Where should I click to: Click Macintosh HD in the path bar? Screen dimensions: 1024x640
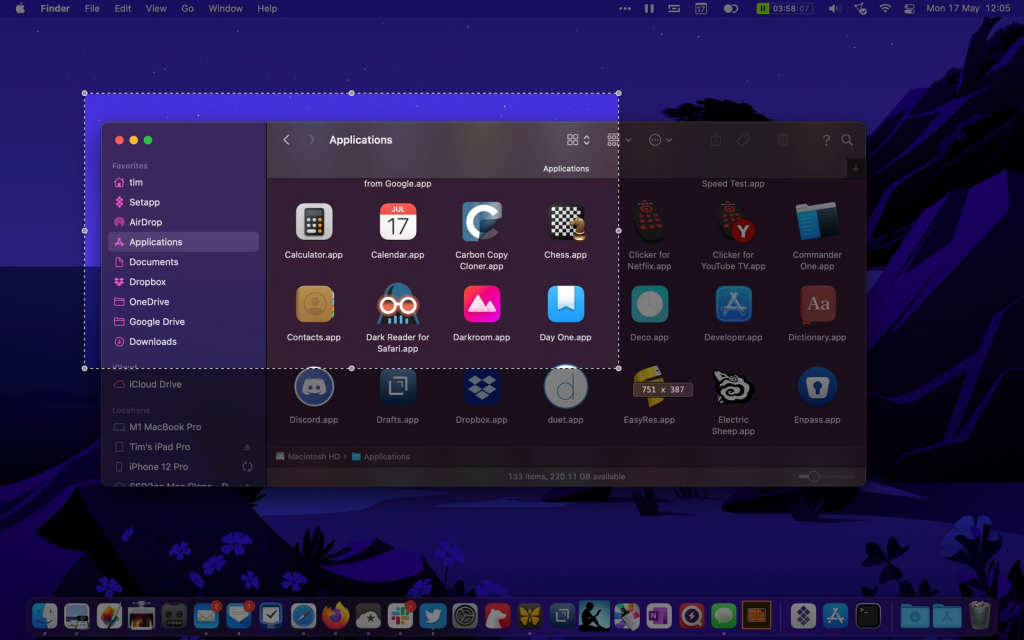[x=308, y=456]
